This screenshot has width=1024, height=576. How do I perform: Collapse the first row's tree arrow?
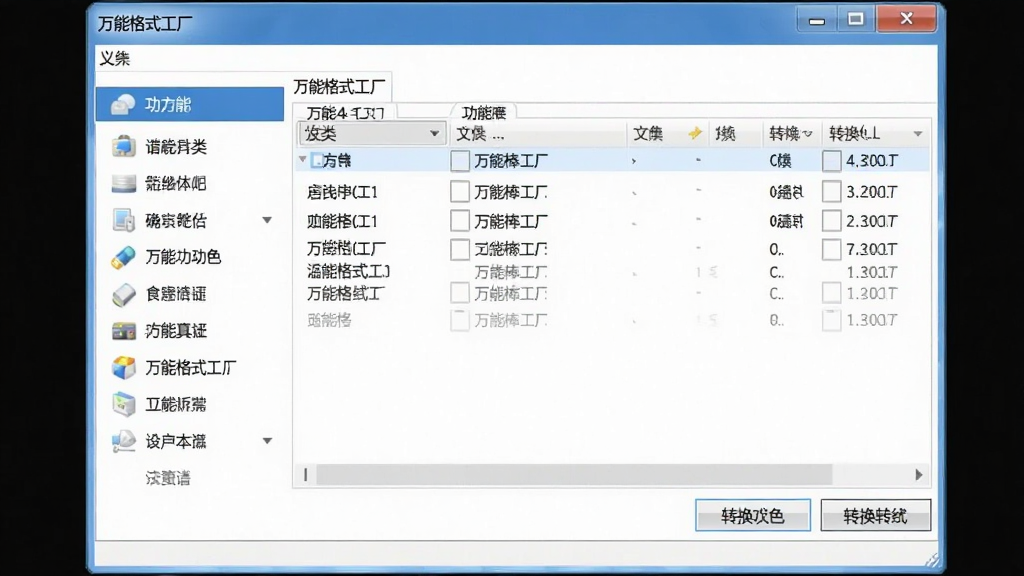coord(302,159)
